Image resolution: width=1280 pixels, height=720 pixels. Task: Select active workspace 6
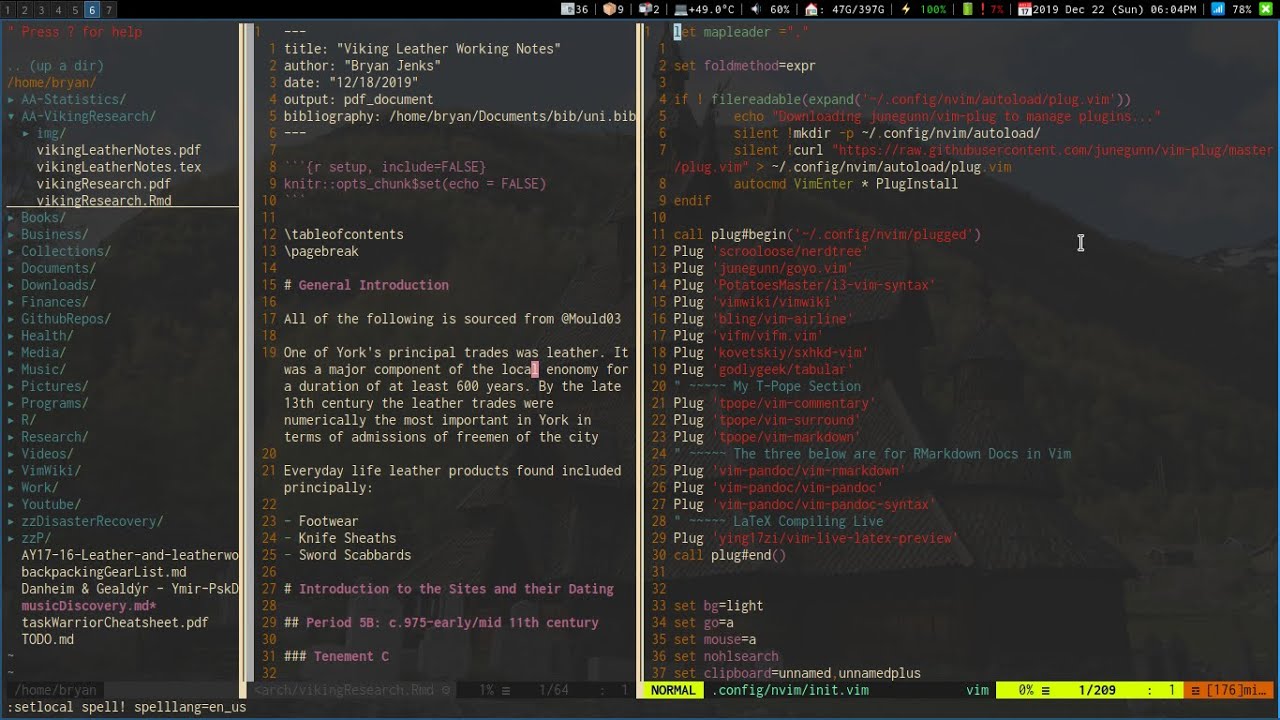pyautogui.click(x=92, y=10)
